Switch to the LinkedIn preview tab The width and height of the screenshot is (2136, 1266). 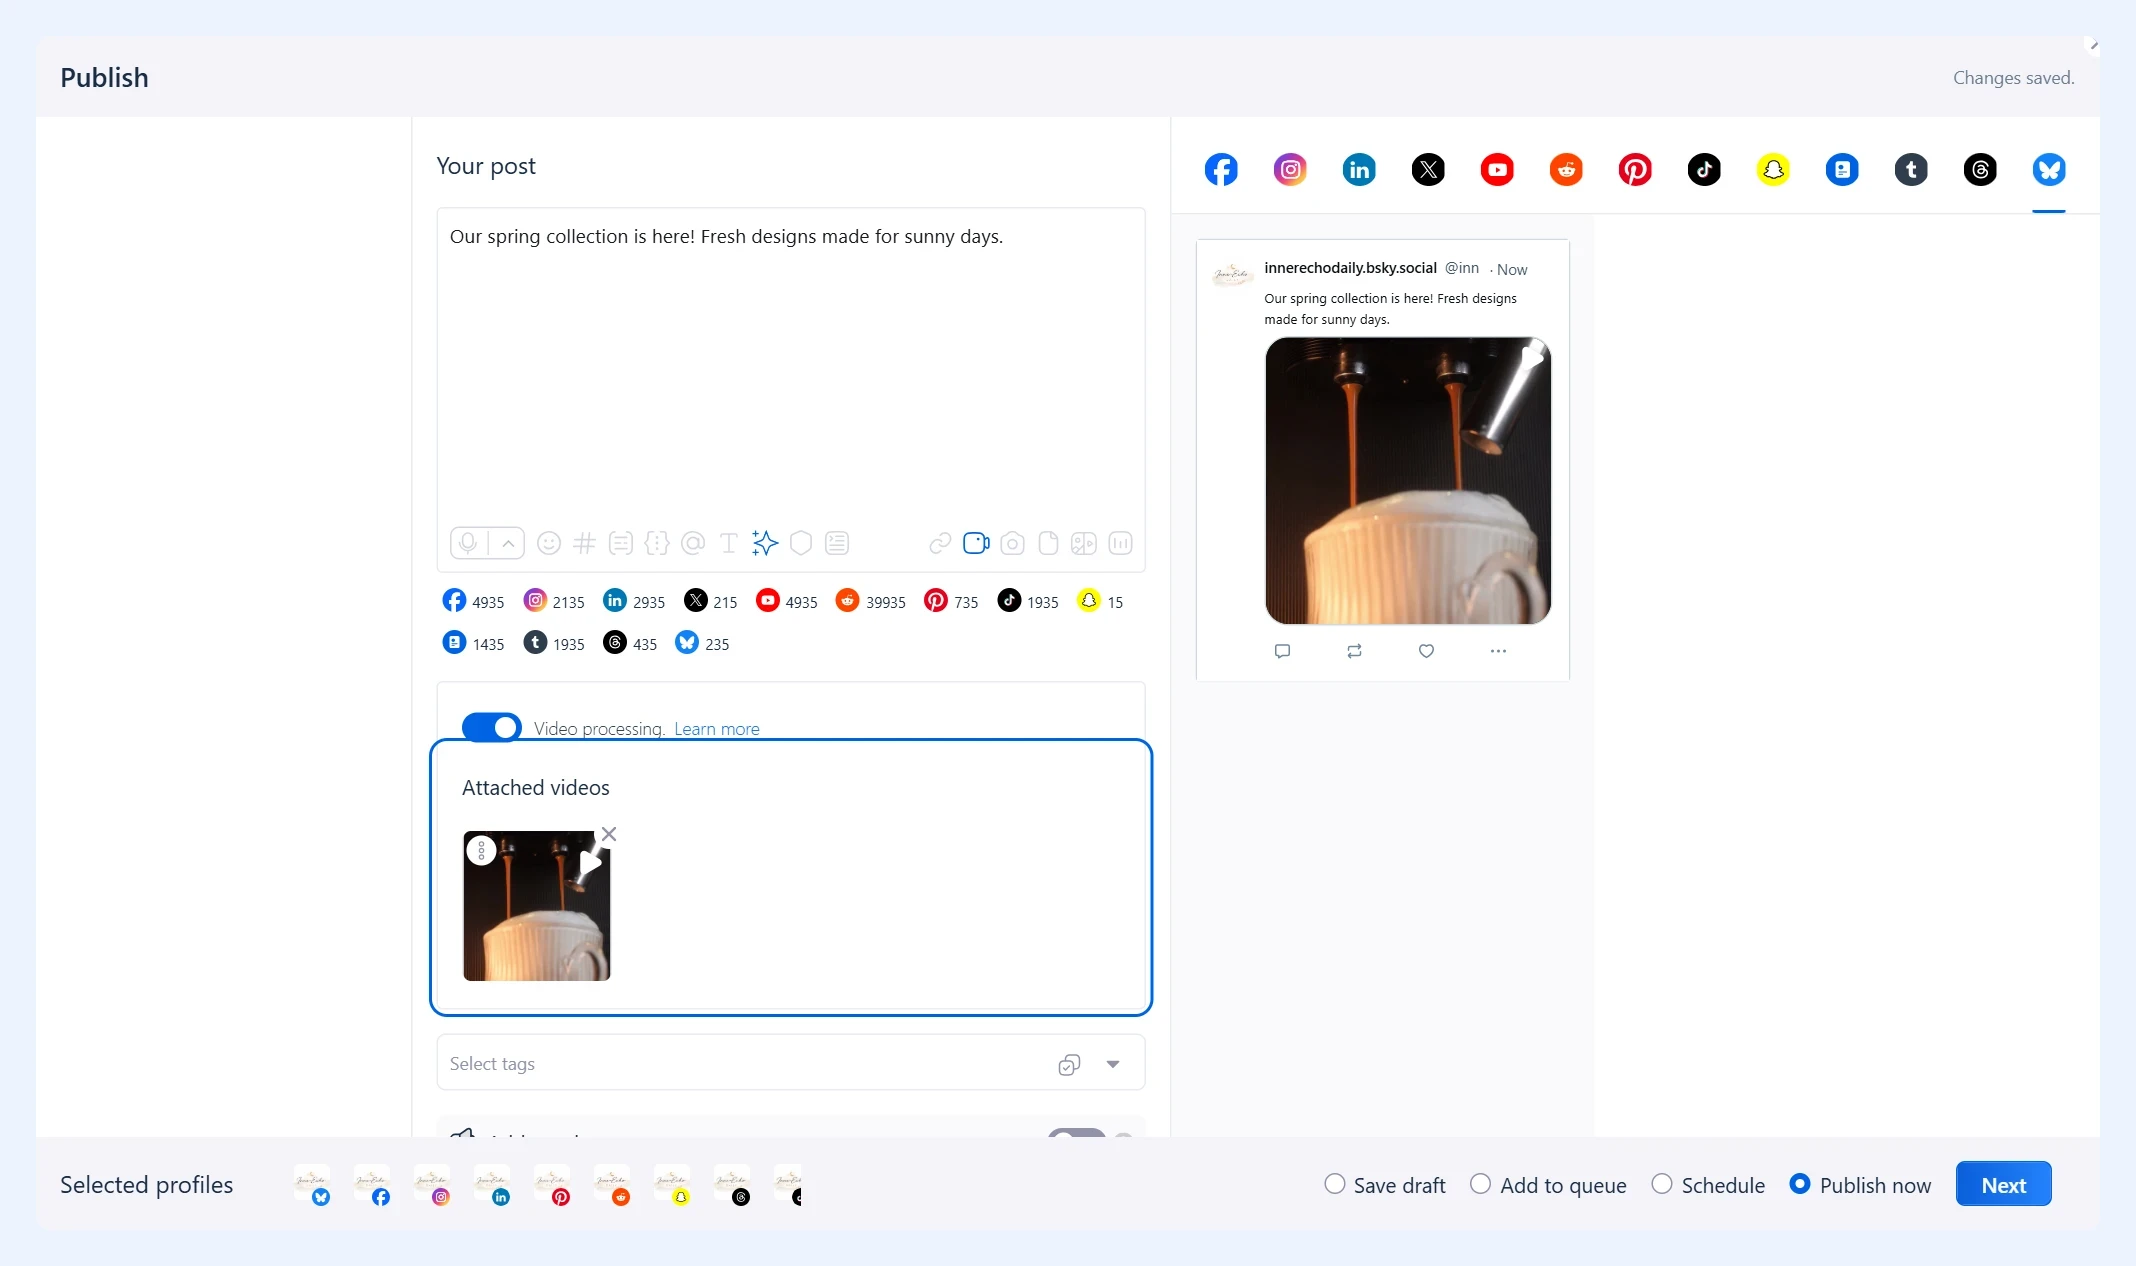(1359, 169)
